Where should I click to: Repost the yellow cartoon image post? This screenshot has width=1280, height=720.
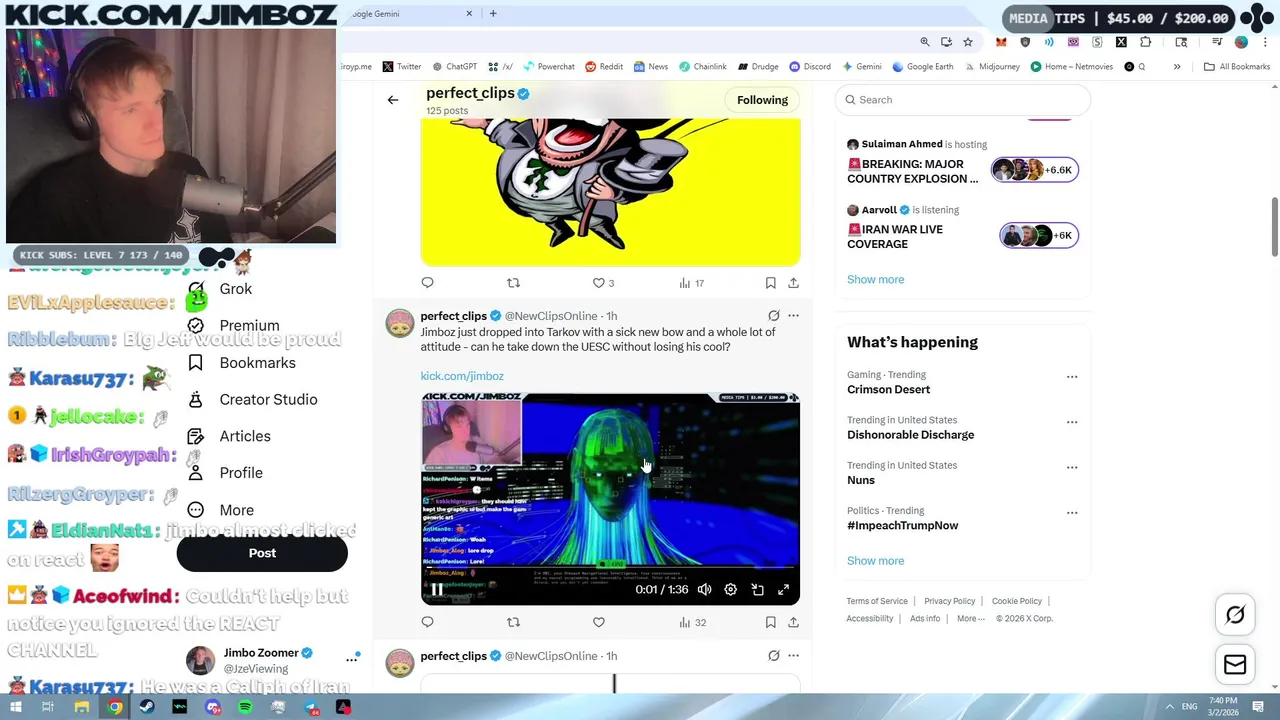click(x=513, y=283)
